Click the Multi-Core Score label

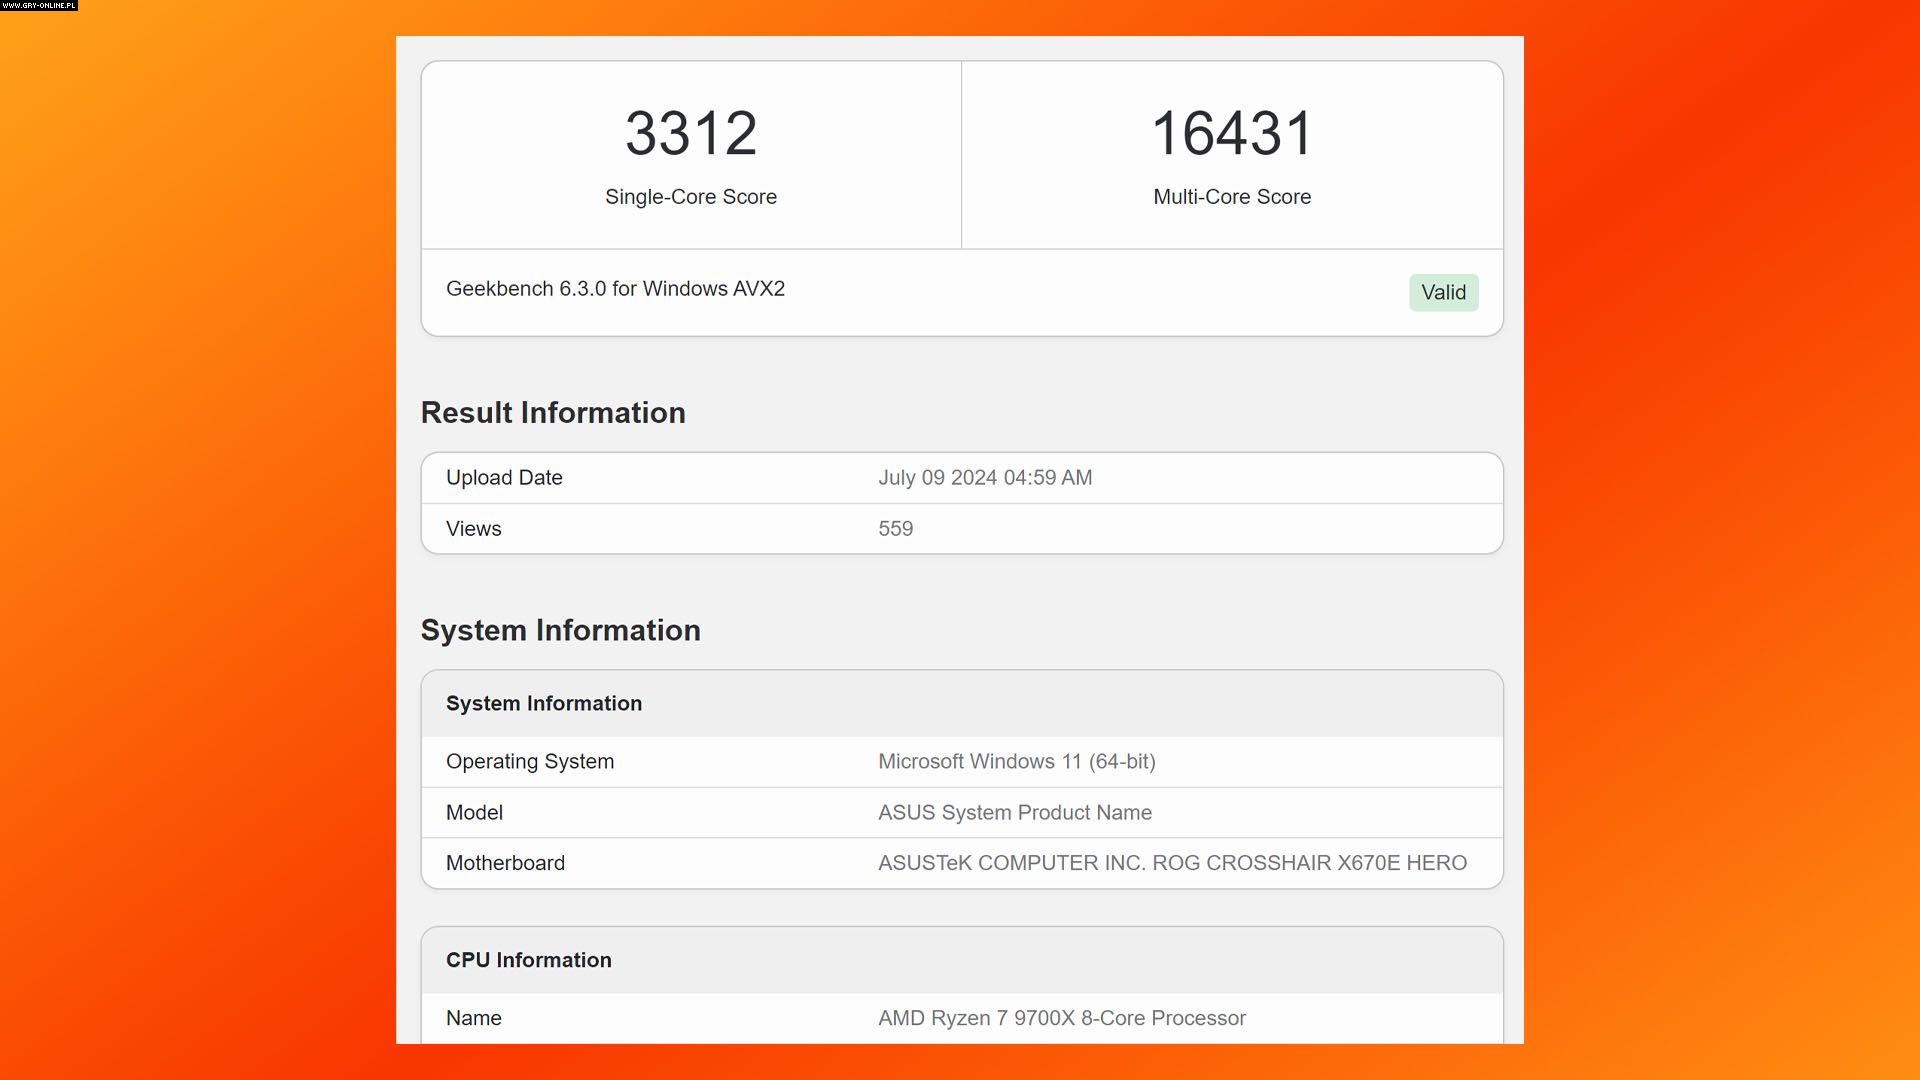pos(1231,197)
